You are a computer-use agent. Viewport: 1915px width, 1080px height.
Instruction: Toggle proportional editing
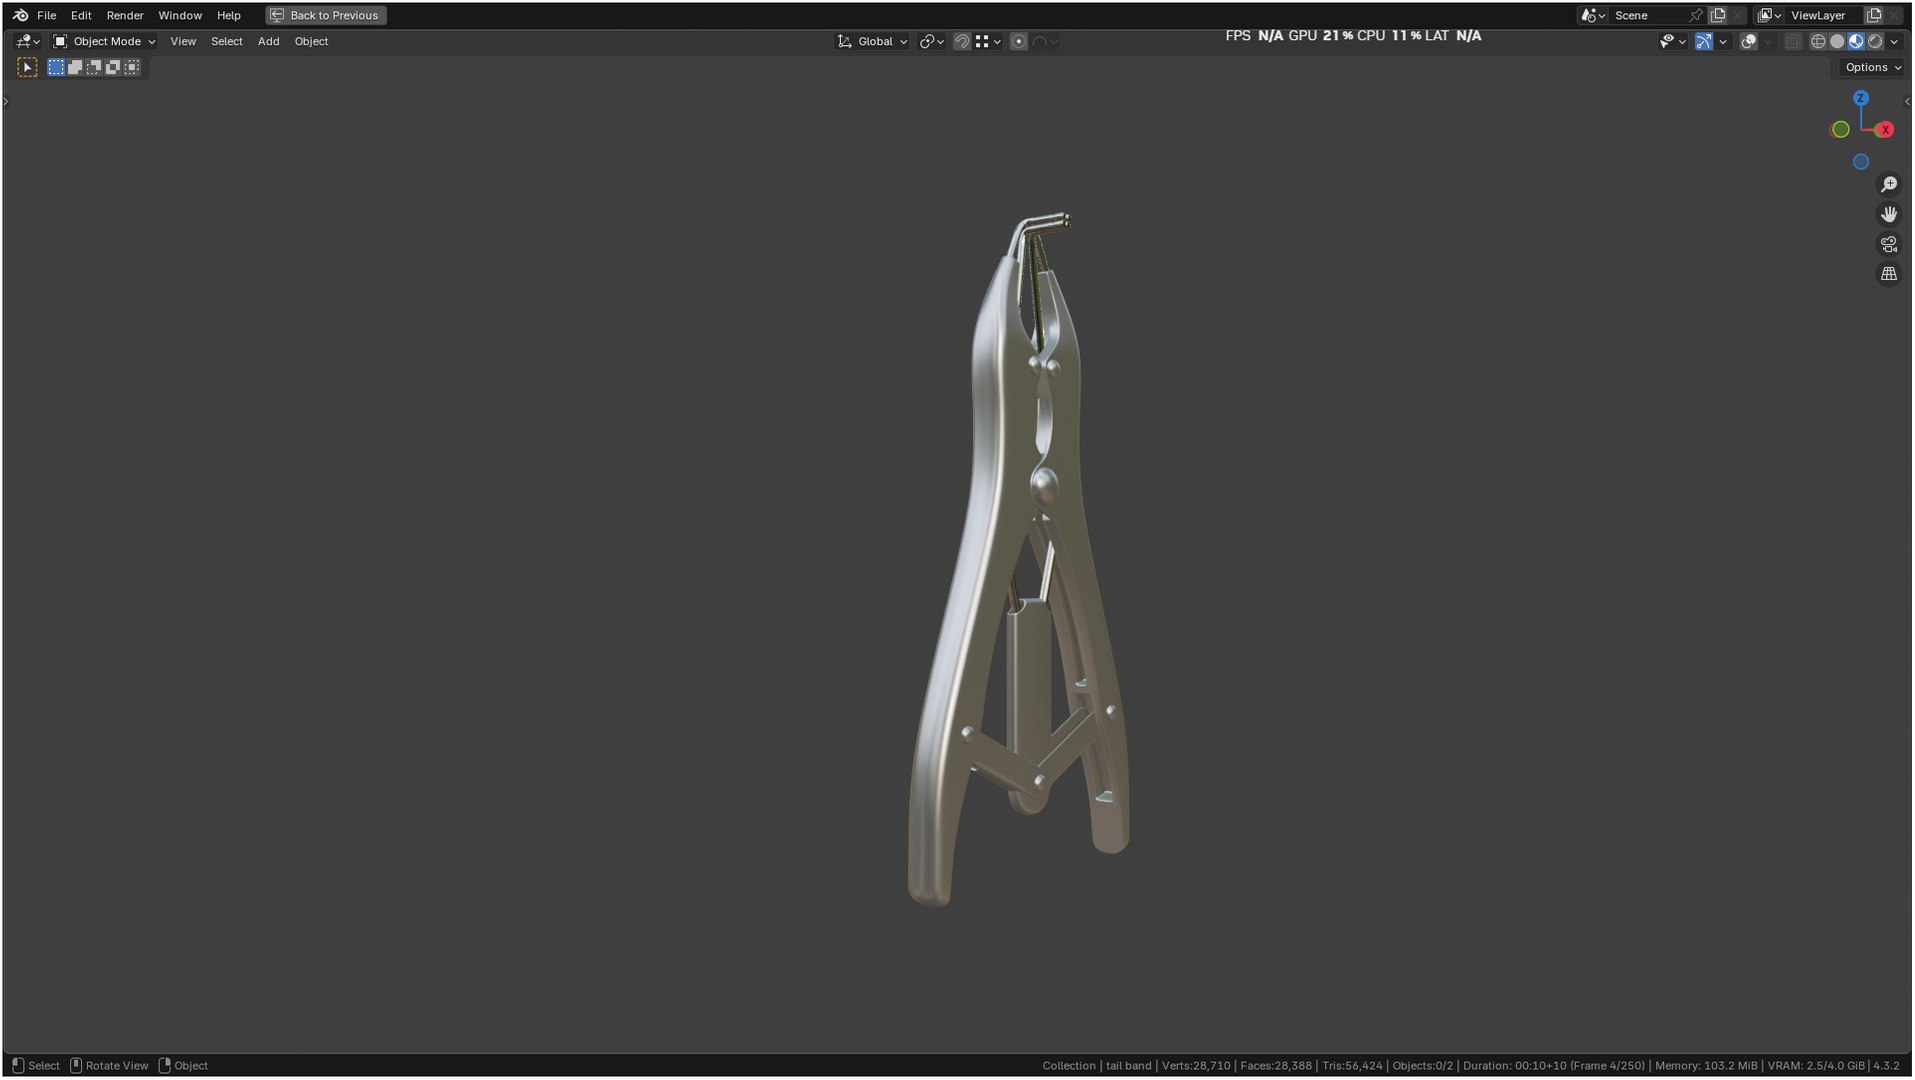click(1018, 41)
